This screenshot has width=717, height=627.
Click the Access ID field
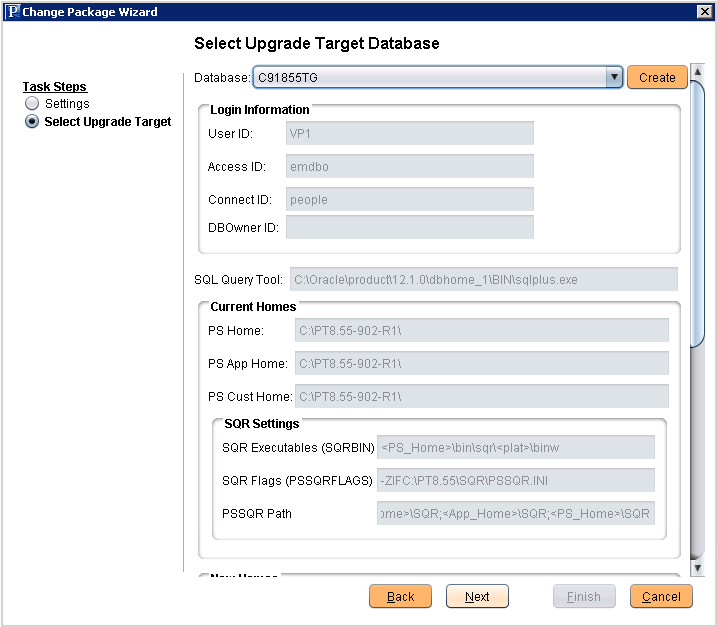(x=410, y=166)
